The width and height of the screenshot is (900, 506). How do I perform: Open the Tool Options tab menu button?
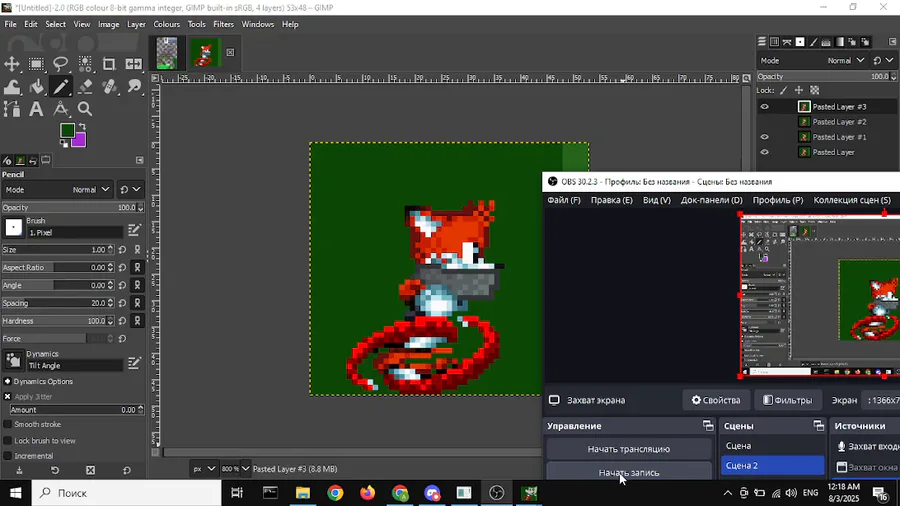coord(139,160)
